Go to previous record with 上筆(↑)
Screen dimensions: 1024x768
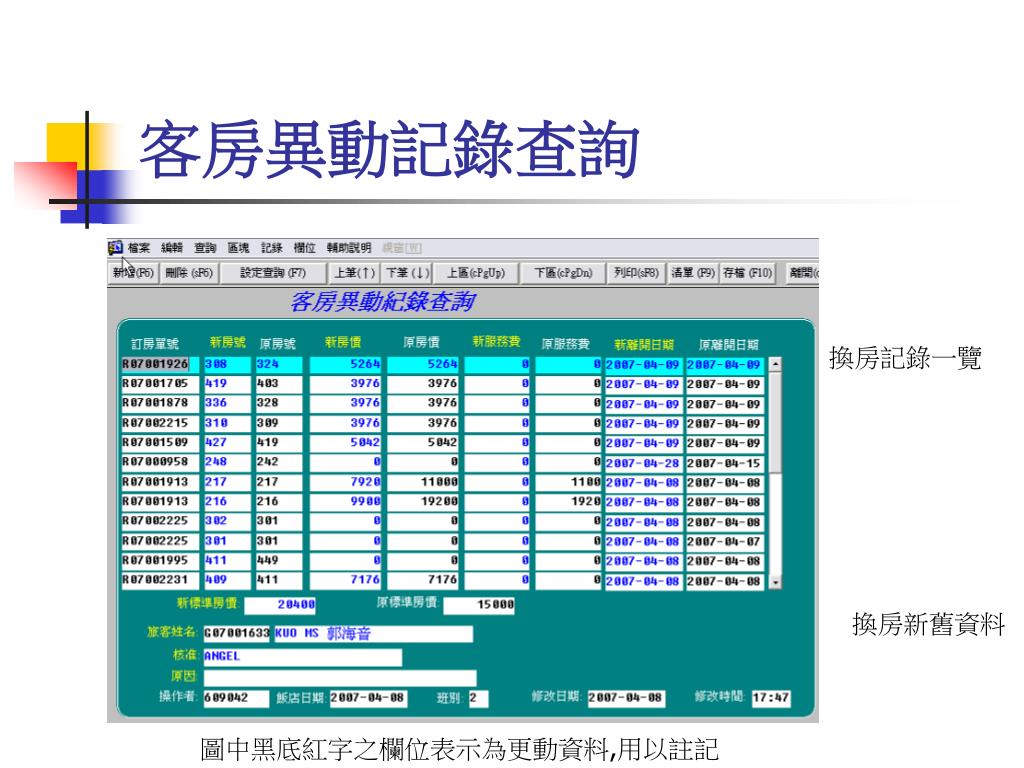pyautogui.click(x=354, y=273)
